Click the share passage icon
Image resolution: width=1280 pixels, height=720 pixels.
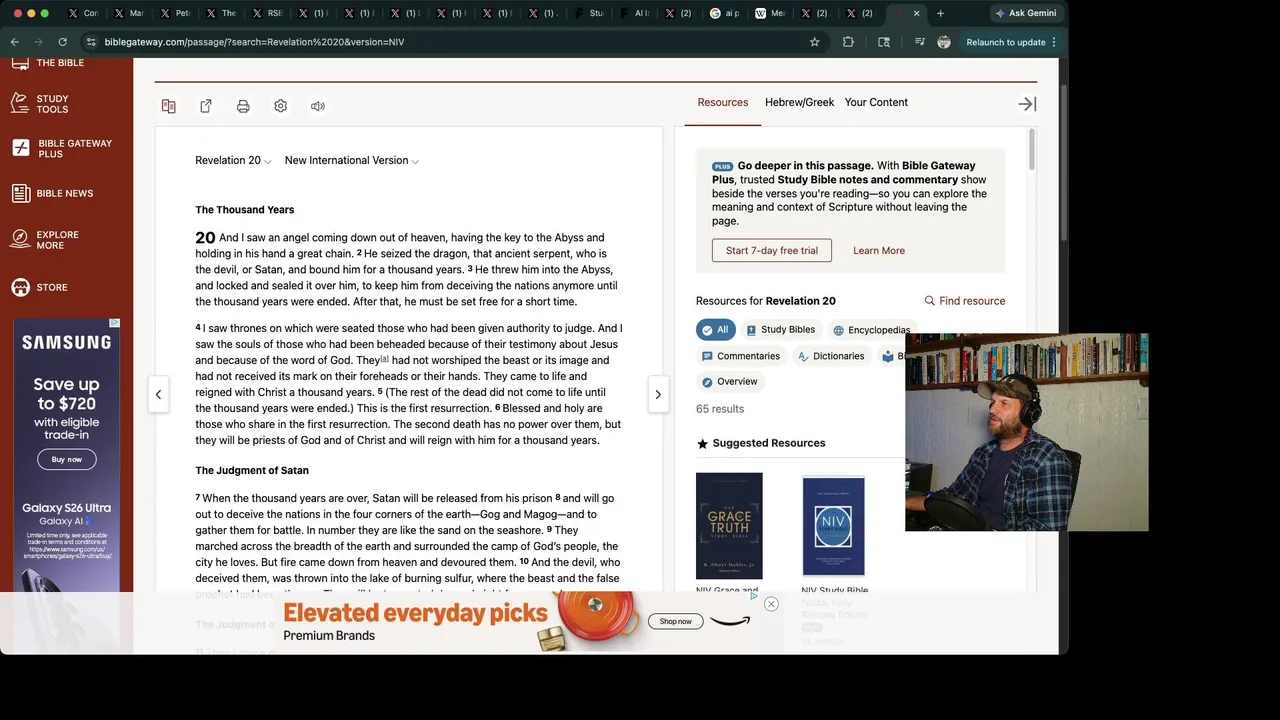point(206,106)
